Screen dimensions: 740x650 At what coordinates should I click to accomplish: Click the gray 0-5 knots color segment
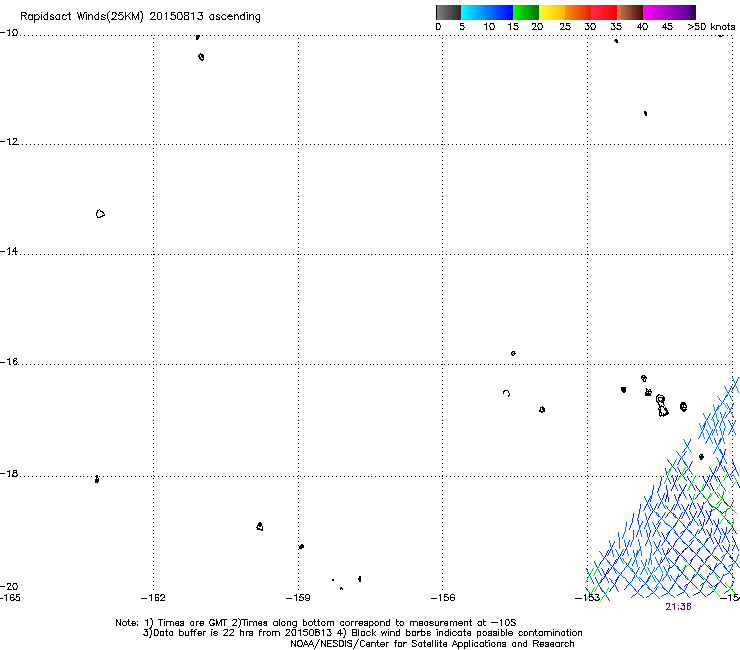448,12
